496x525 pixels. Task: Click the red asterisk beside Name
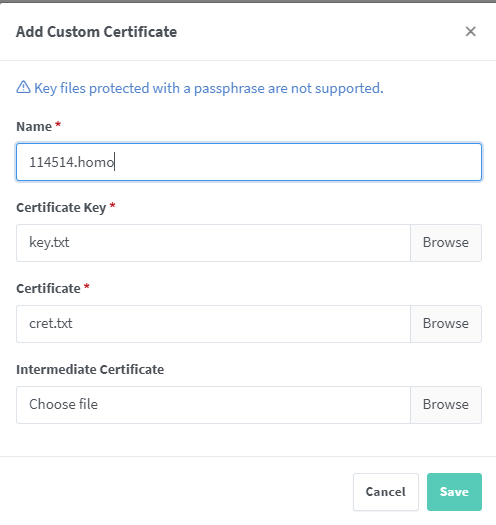[58, 124]
